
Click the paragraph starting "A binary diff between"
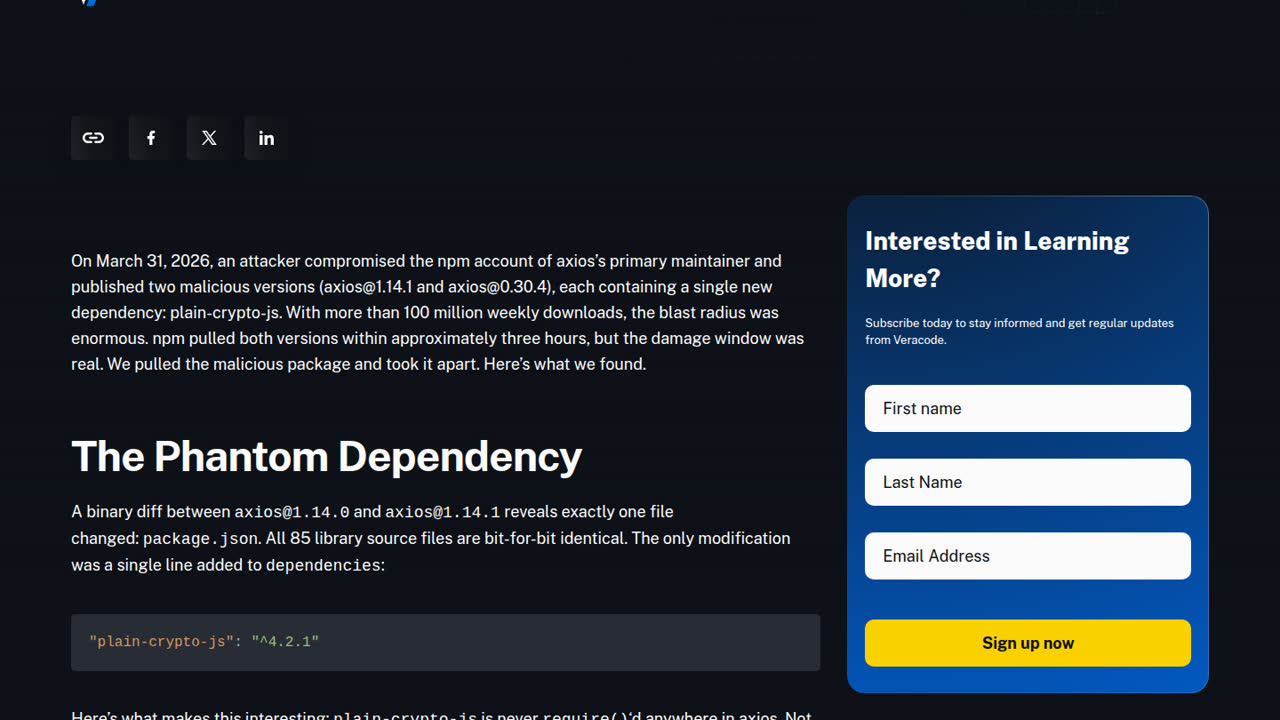431,538
